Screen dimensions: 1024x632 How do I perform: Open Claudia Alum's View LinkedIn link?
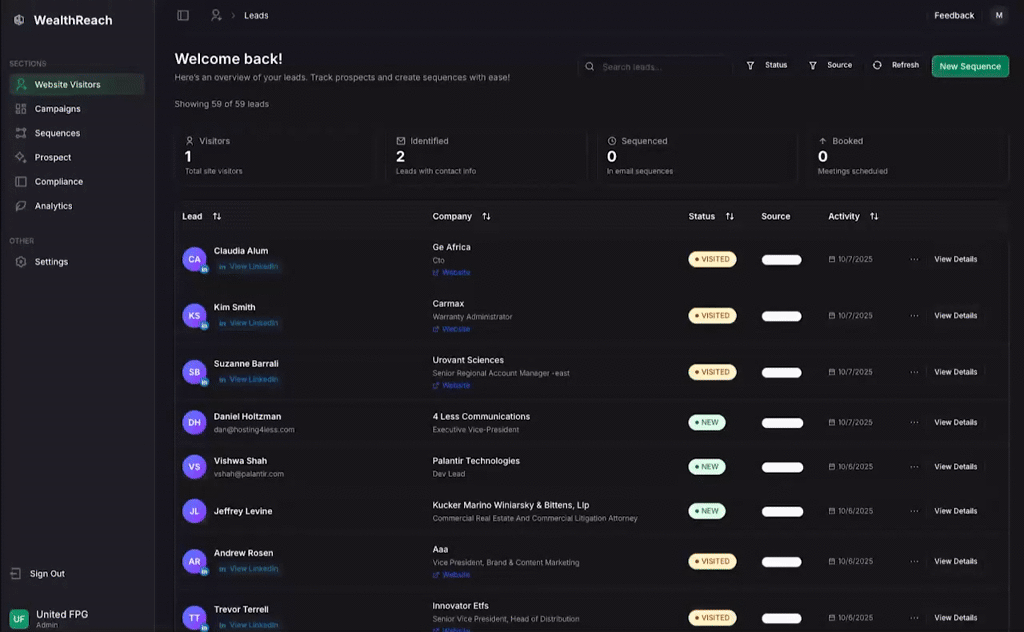[x=253, y=267]
